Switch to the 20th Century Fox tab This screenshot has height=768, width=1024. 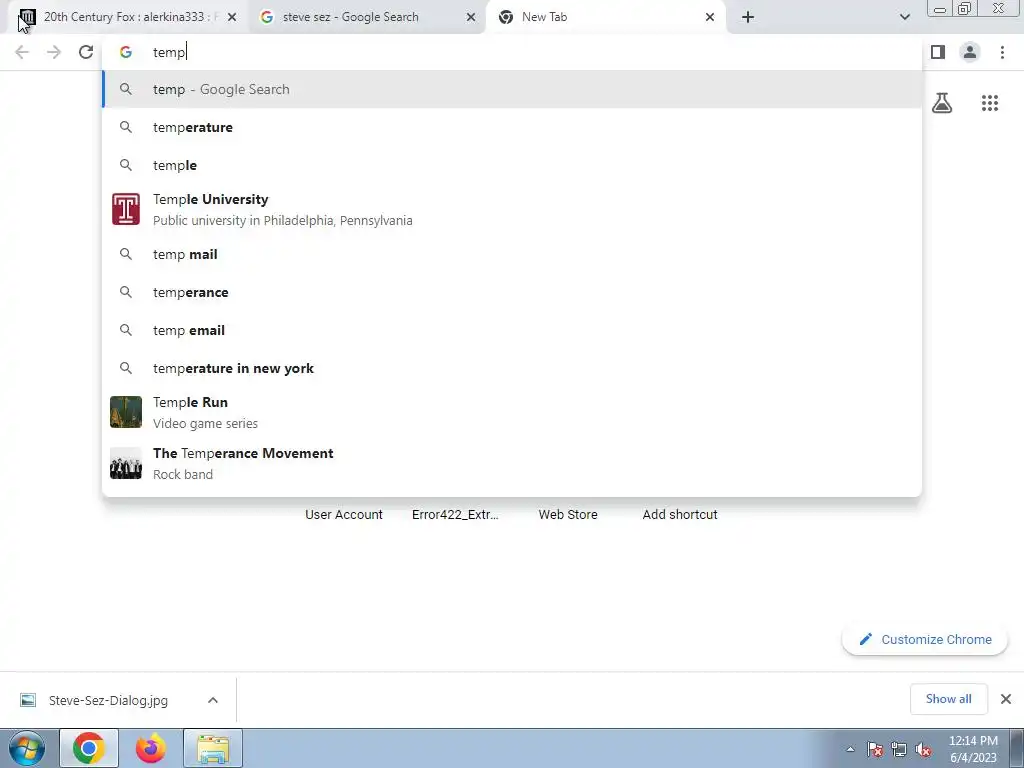(127, 17)
